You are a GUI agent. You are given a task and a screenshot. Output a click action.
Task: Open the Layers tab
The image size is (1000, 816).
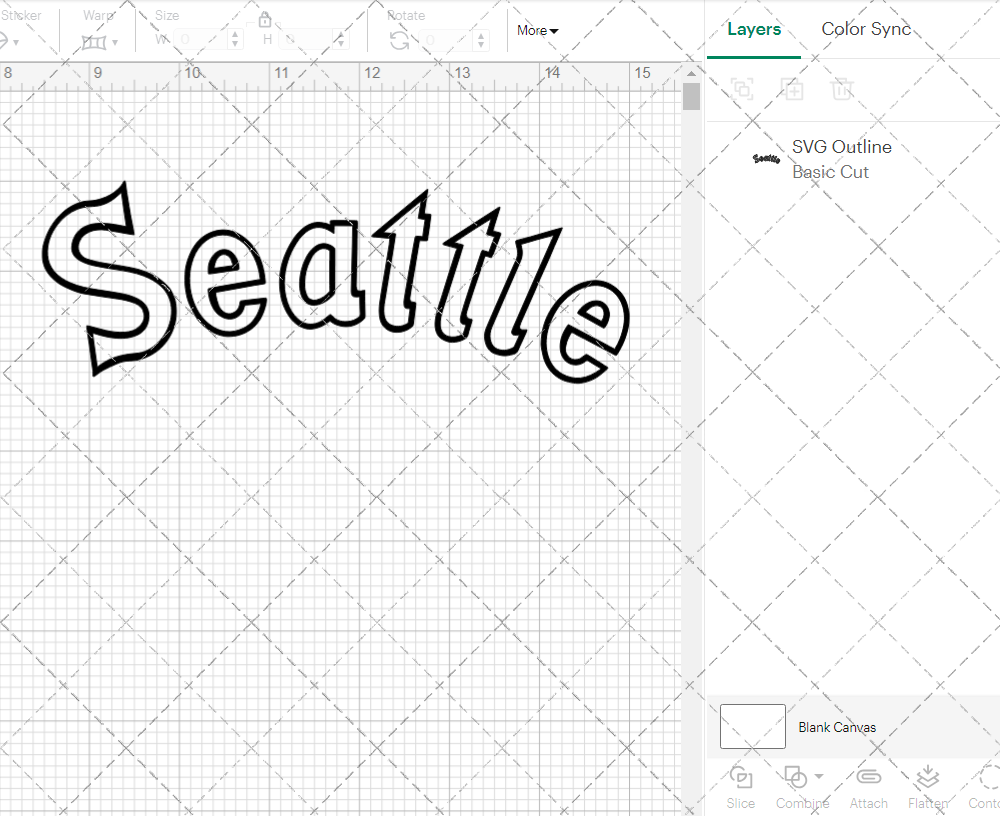coord(754,29)
